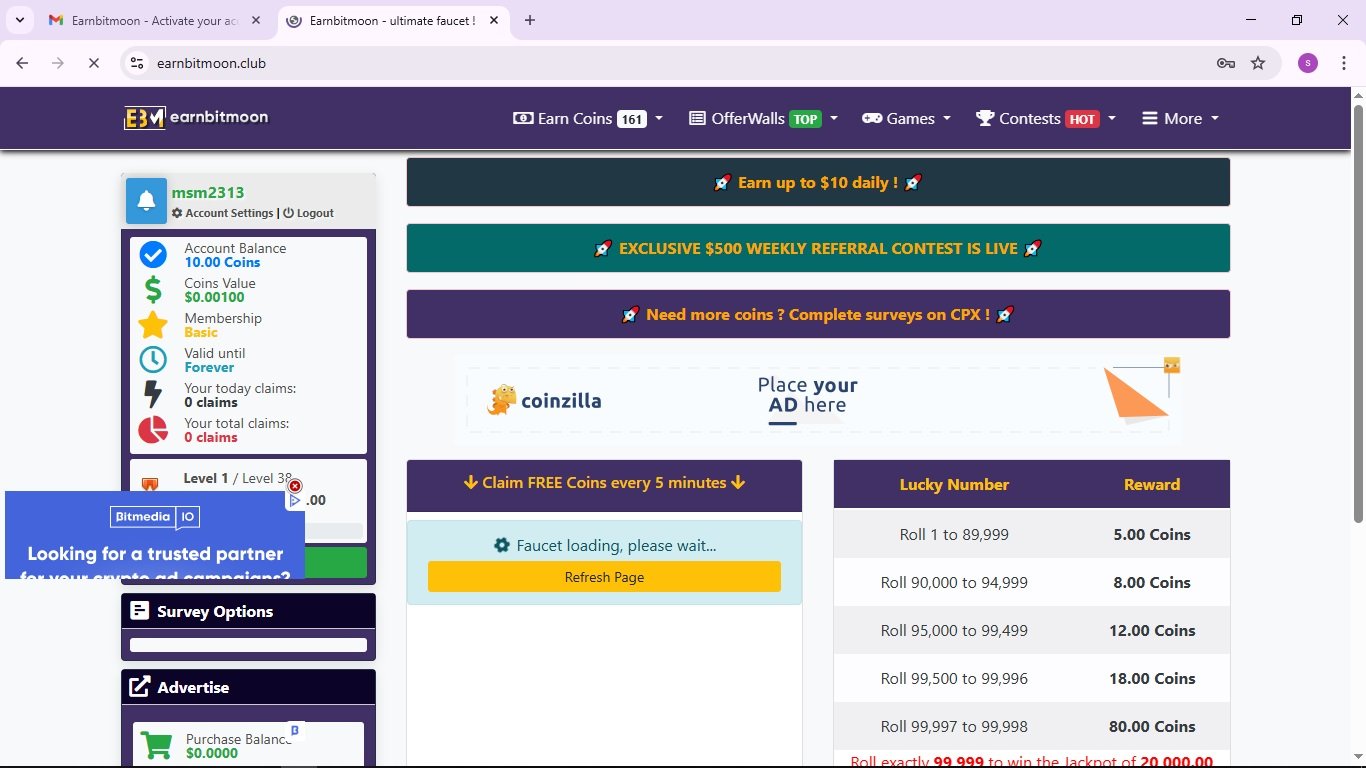Click the yellow Membership star icon

tap(153, 325)
